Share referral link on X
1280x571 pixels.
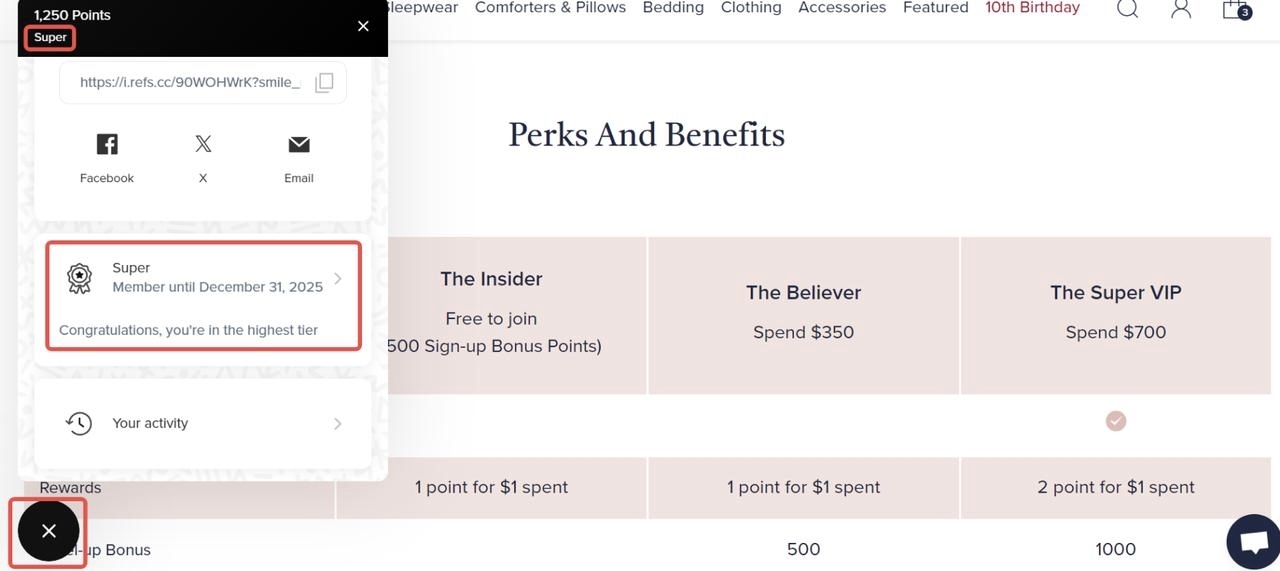203,145
